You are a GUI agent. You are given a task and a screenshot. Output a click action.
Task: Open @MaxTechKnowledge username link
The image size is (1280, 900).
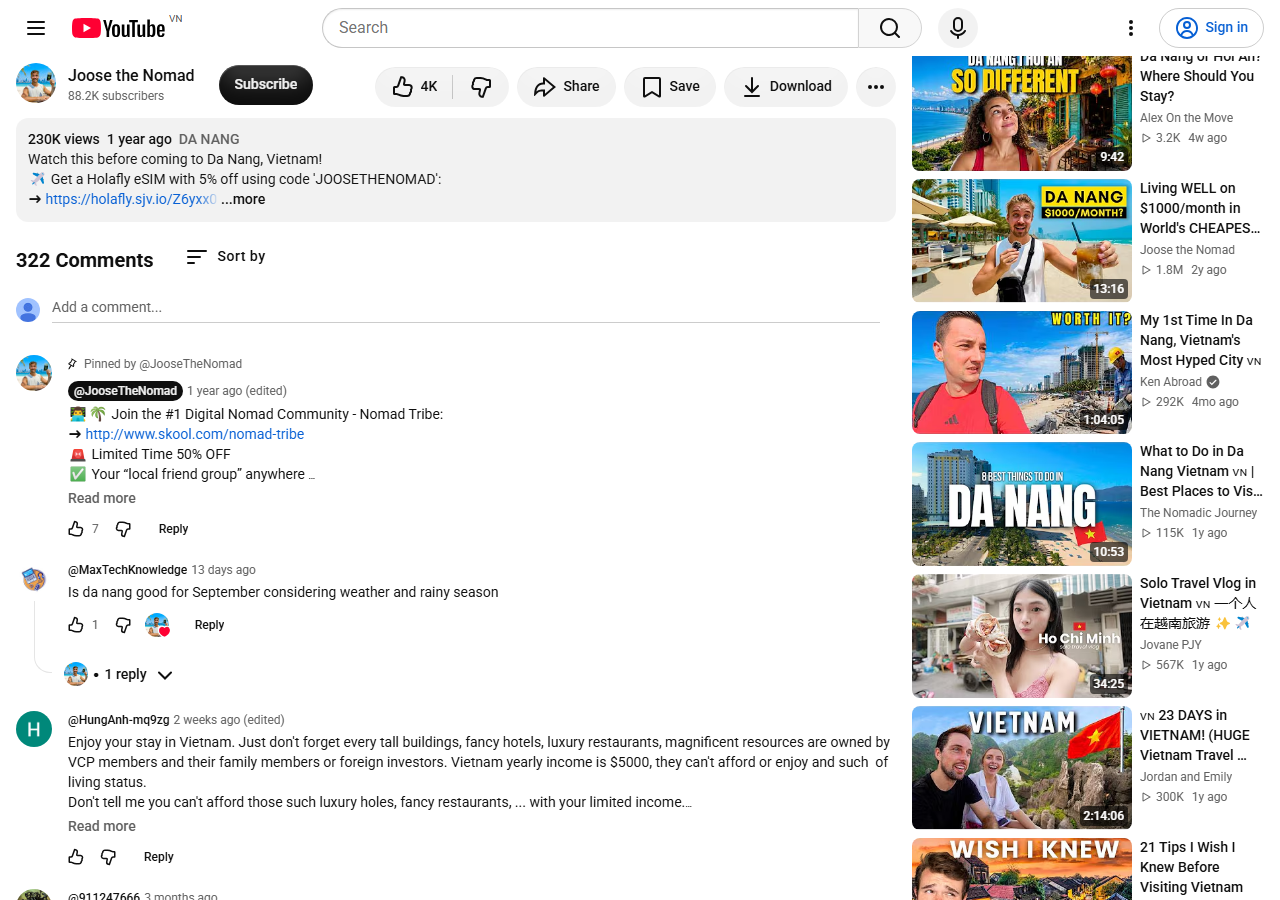pyautogui.click(x=128, y=570)
